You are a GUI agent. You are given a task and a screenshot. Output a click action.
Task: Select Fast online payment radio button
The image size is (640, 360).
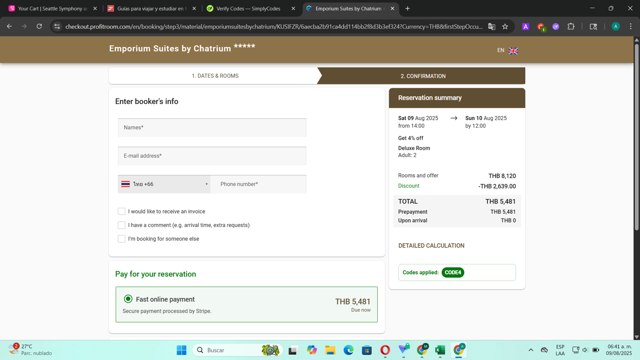click(128, 299)
